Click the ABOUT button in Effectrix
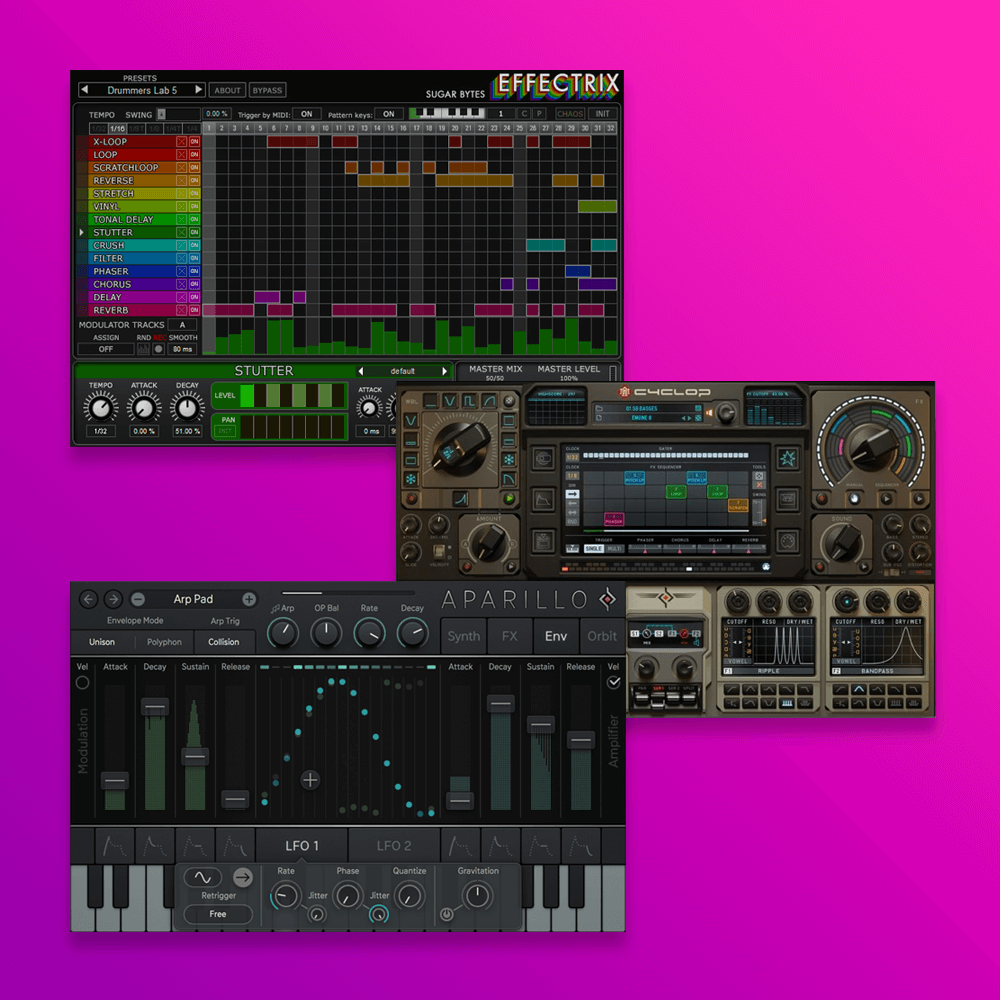The width and height of the screenshot is (1000, 1000). pos(228,91)
